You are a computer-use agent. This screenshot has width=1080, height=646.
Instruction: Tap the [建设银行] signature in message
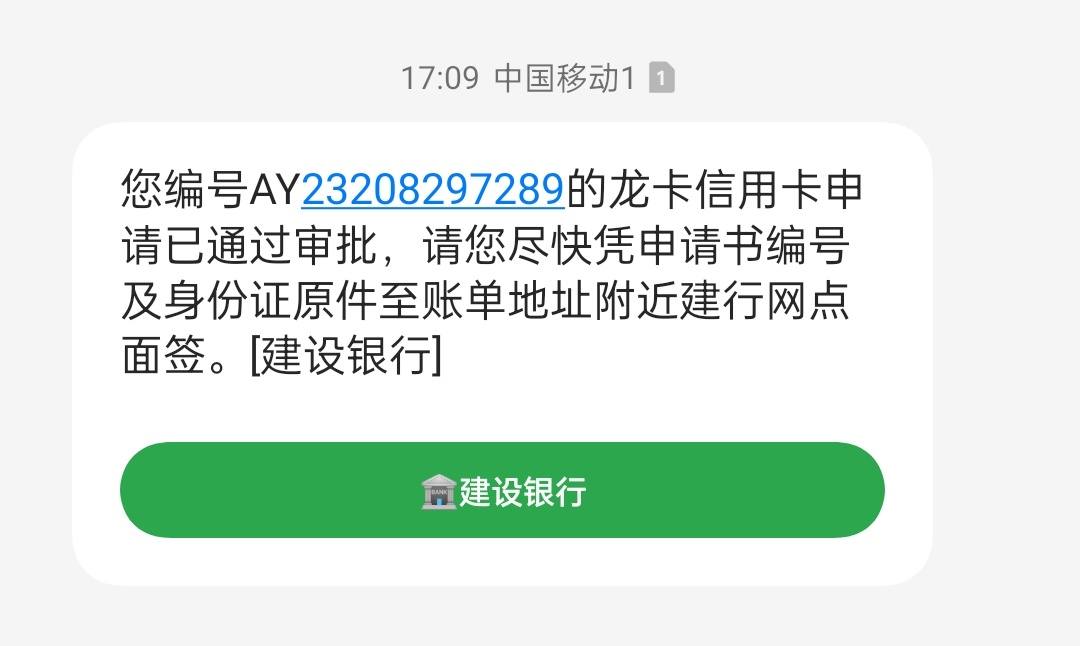coord(346,355)
